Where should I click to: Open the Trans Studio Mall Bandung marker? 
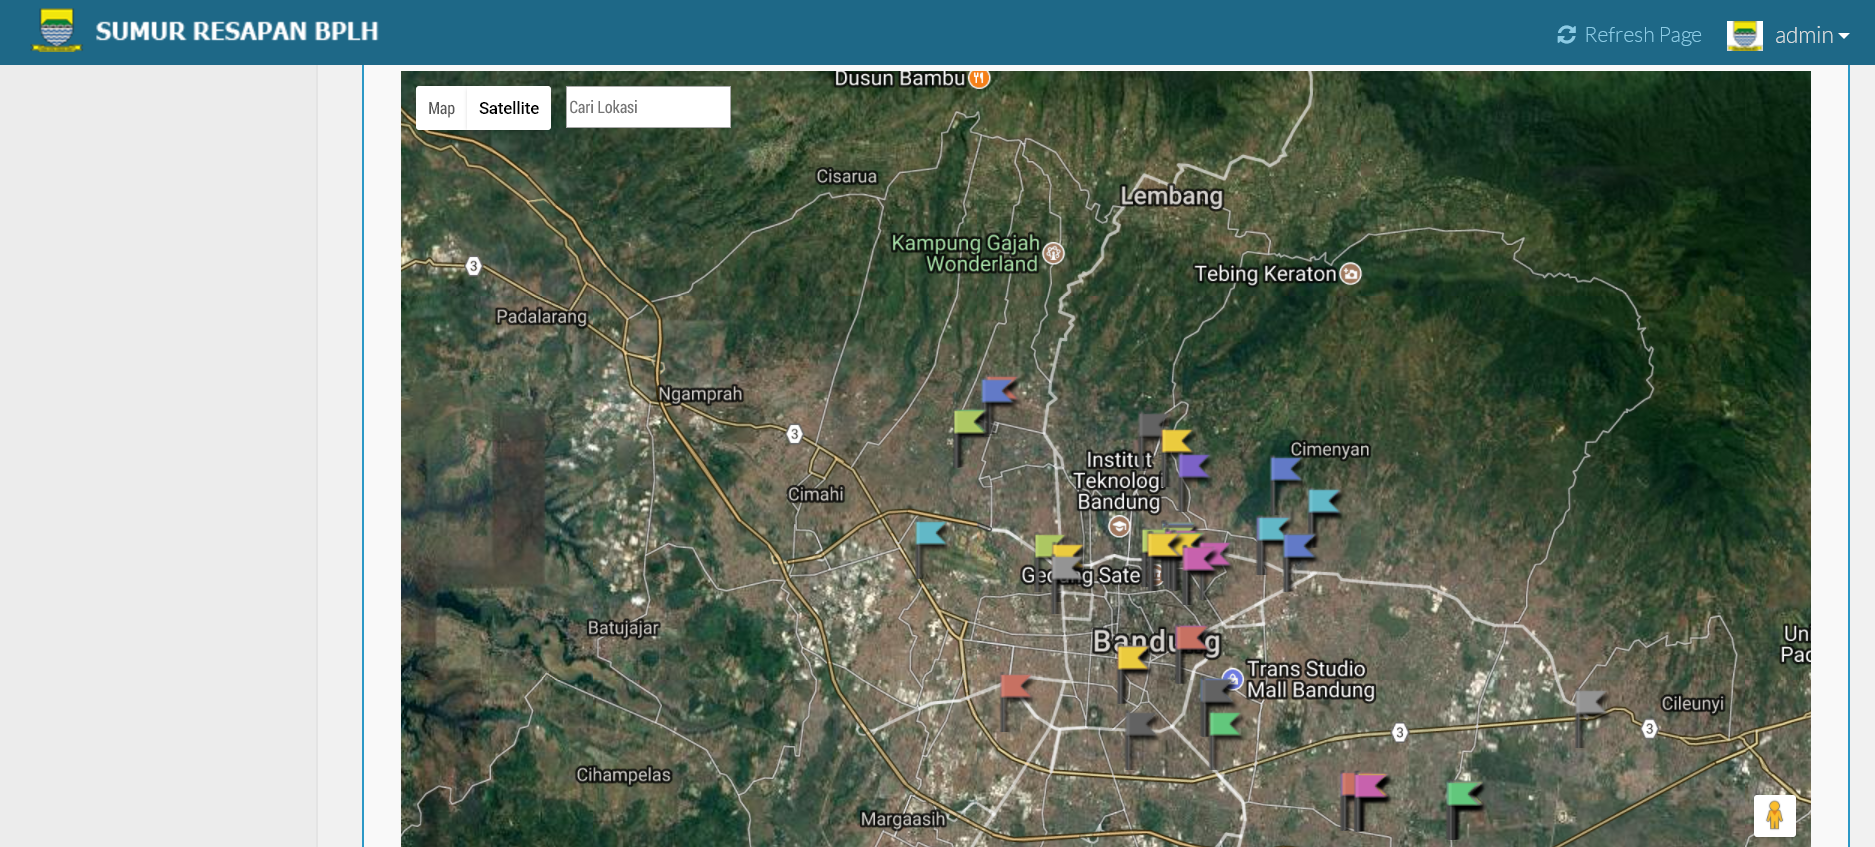pos(1233,678)
